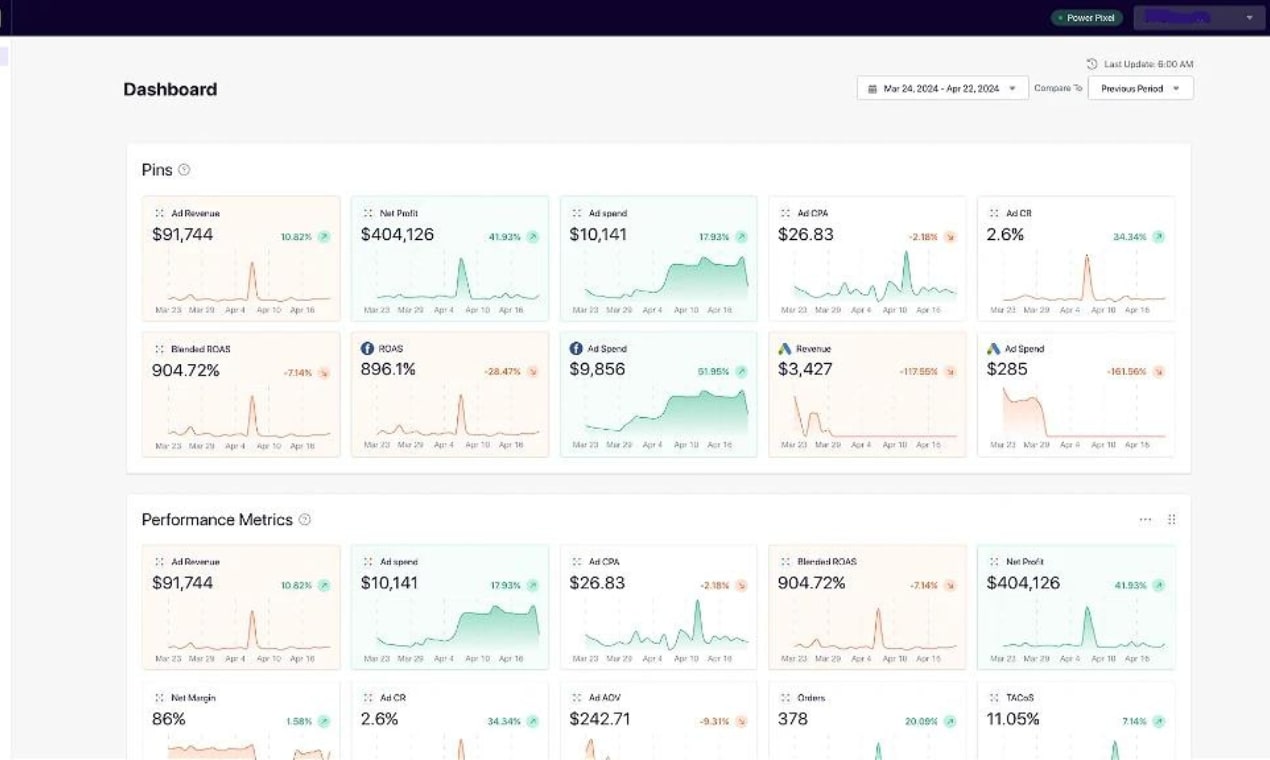Viewport: 1270px width, 760px height.
Task: Click the Performance Metrics grid layout icon
Action: coord(1172,520)
